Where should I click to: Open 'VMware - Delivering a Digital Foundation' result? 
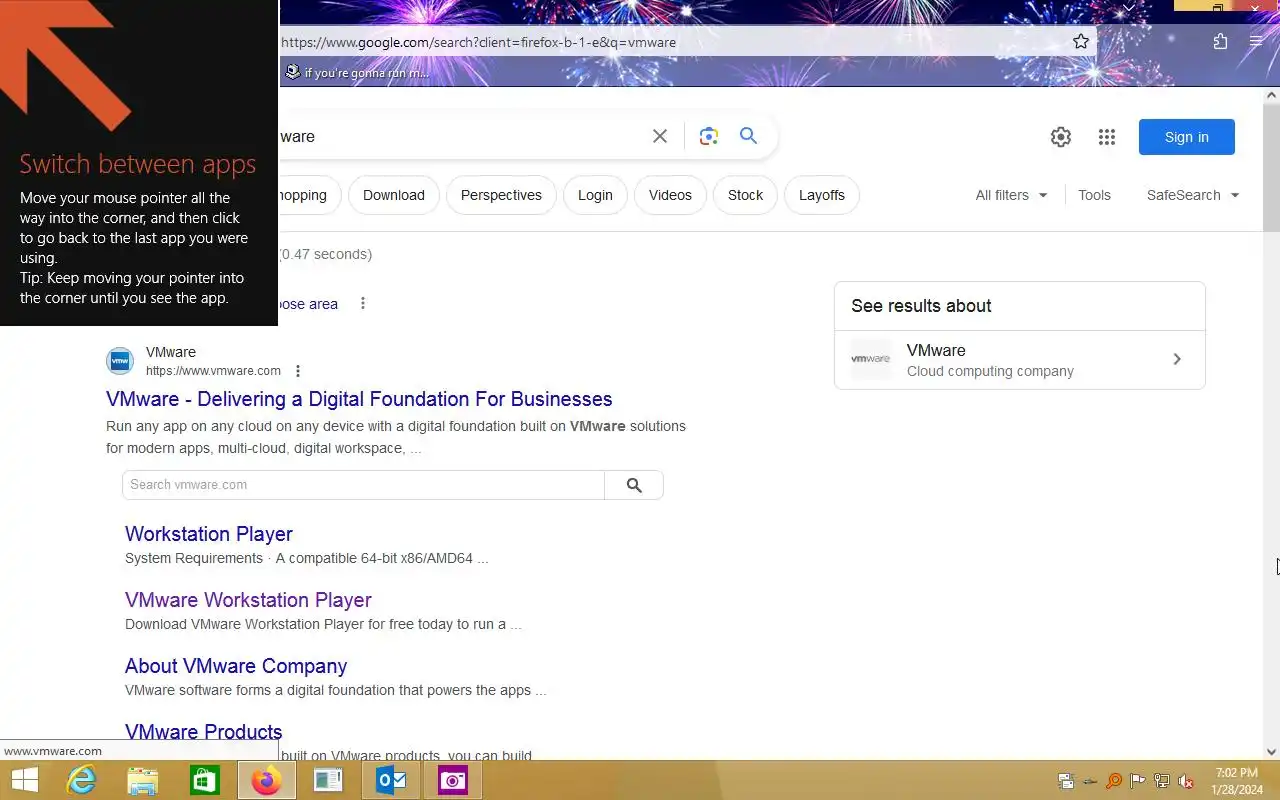(359, 399)
